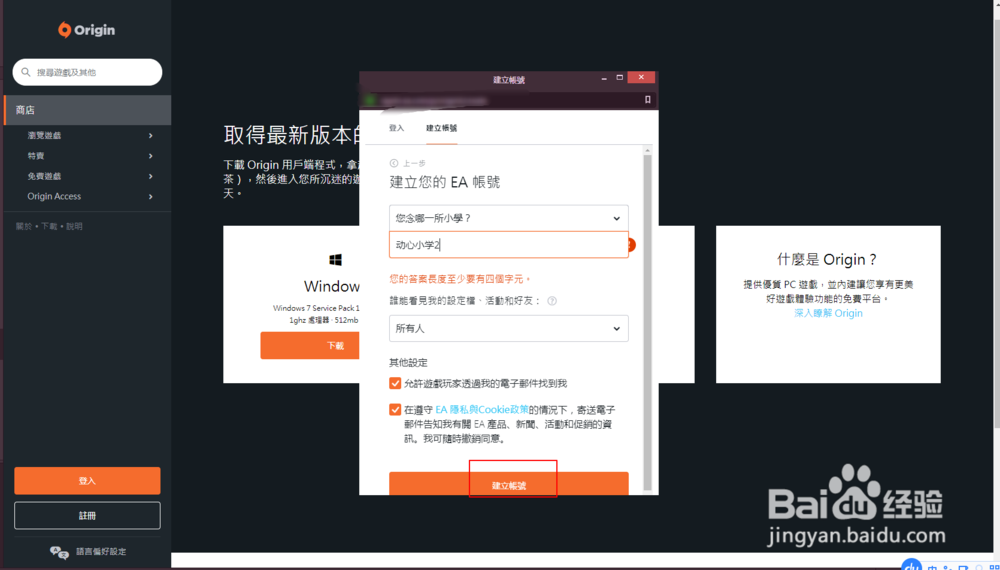Click the 說明 help link
The height and width of the screenshot is (570, 1000).
(x=75, y=226)
